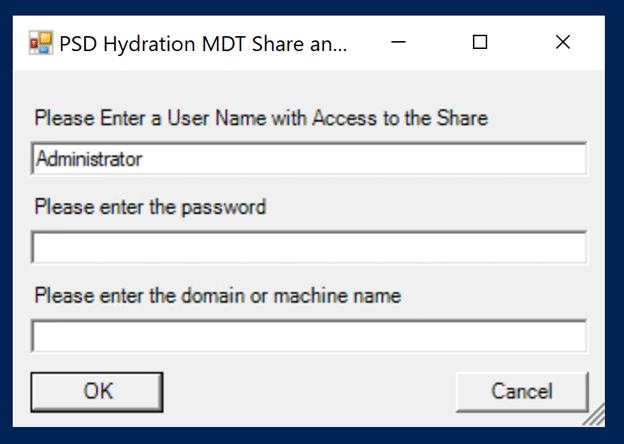
Task: Click the Cancel button
Action: (x=522, y=392)
